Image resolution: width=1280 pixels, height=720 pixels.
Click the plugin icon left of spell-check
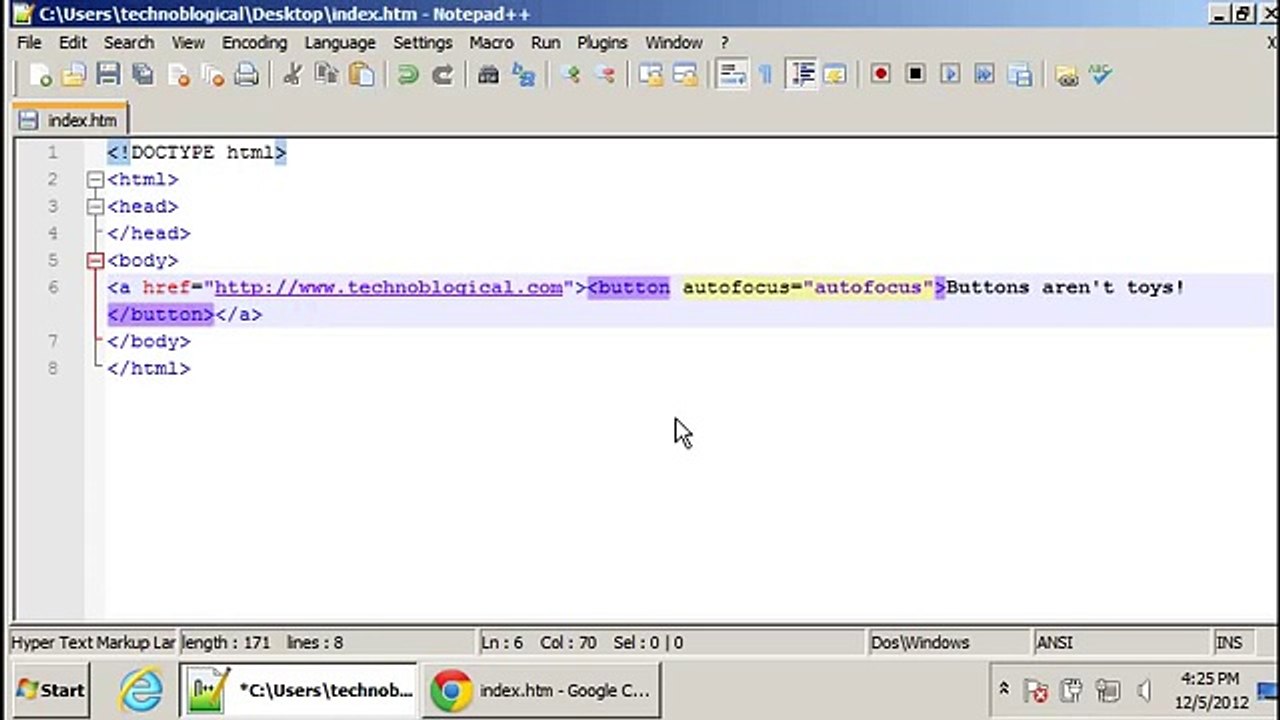1067,75
